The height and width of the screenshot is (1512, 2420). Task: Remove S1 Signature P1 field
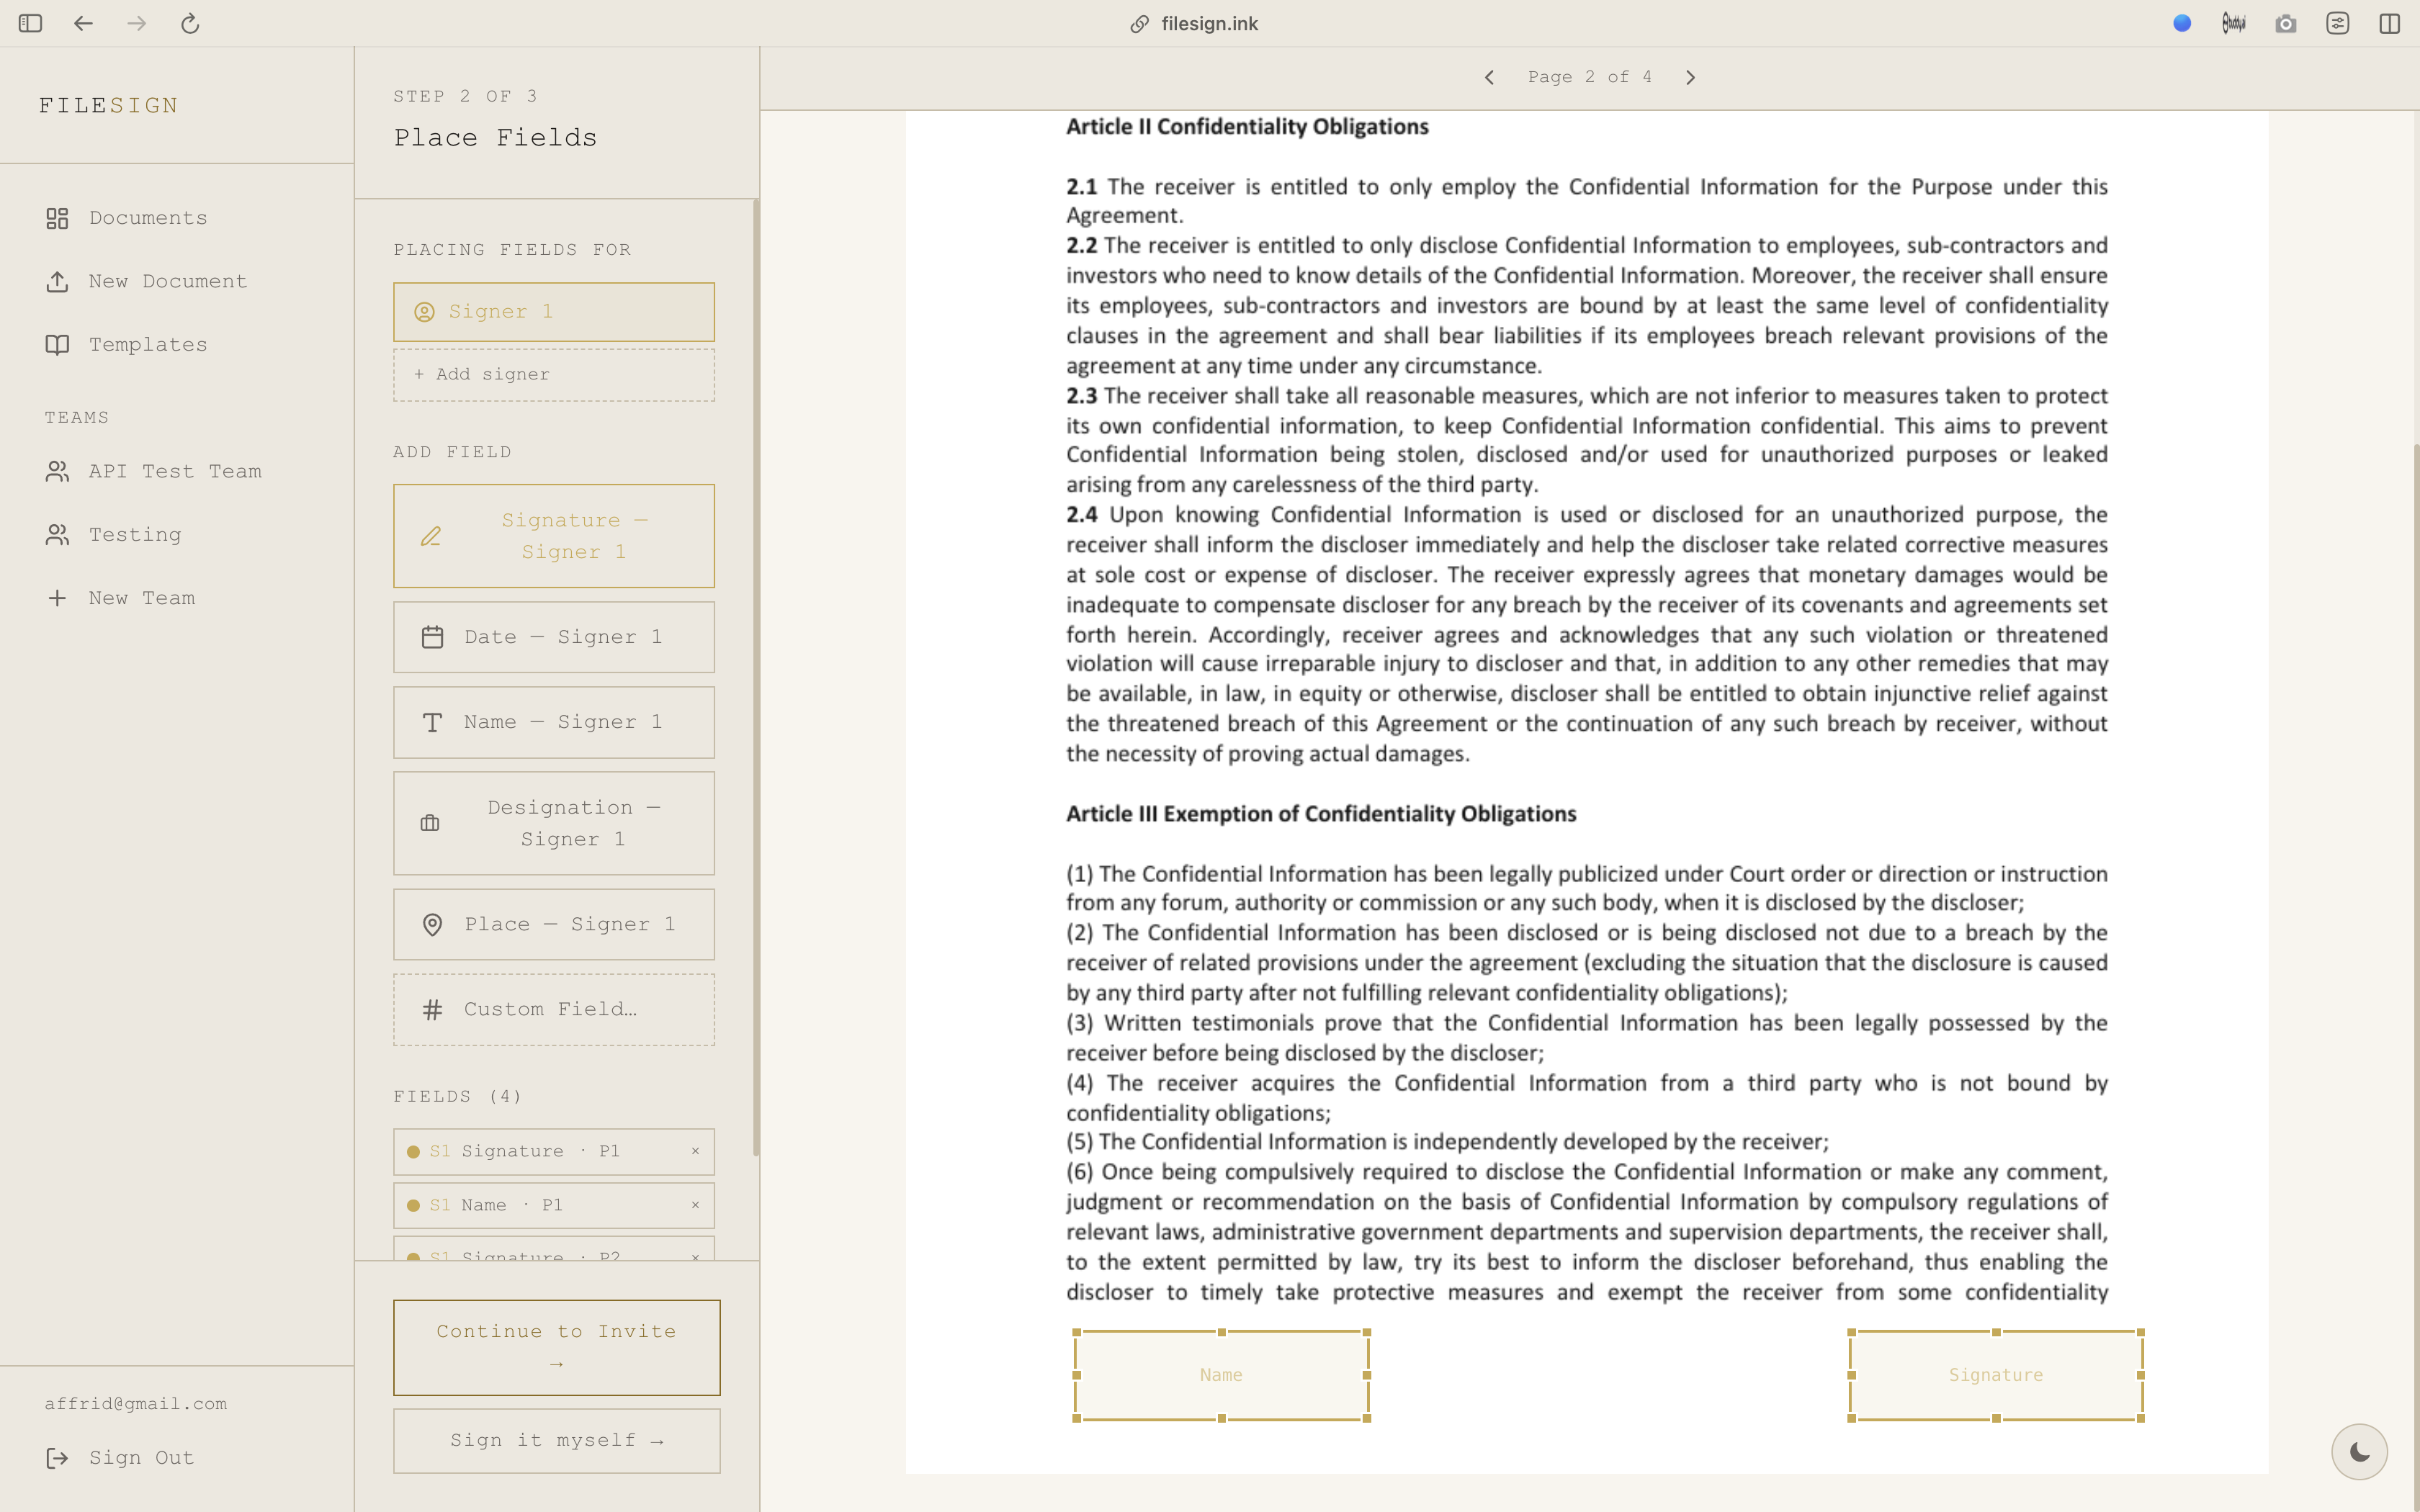point(695,1151)
